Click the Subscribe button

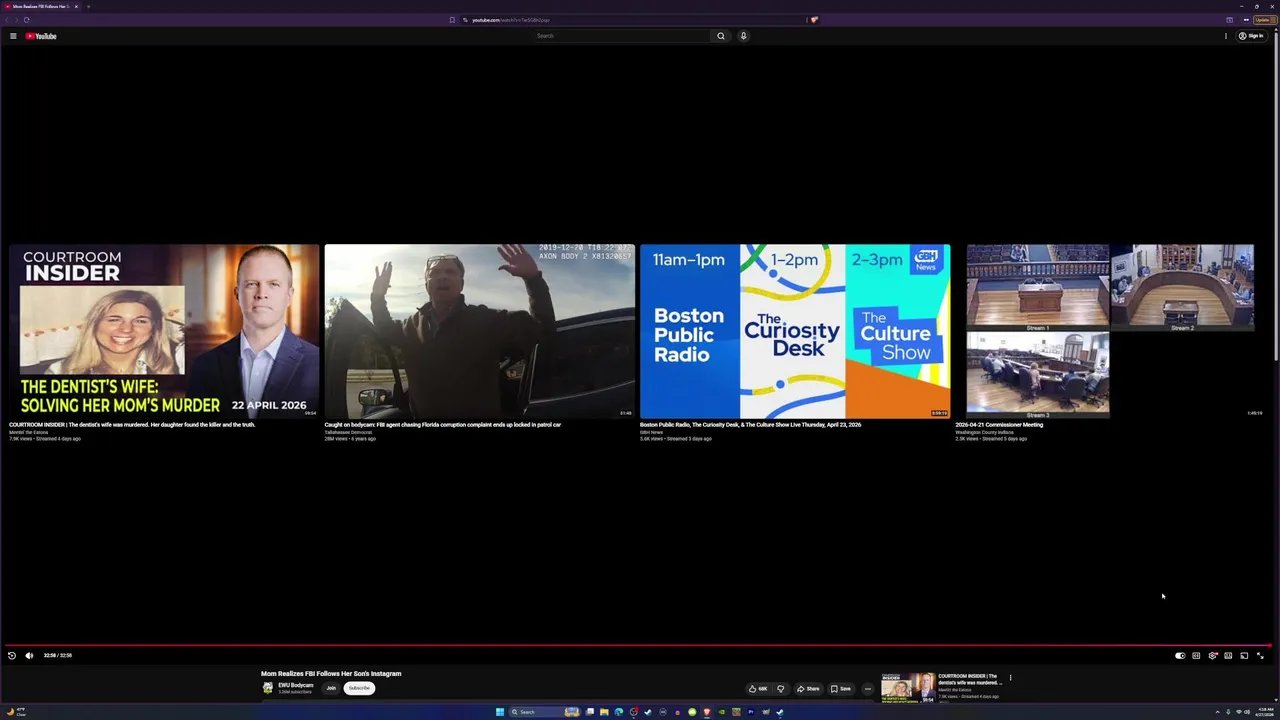359,688
